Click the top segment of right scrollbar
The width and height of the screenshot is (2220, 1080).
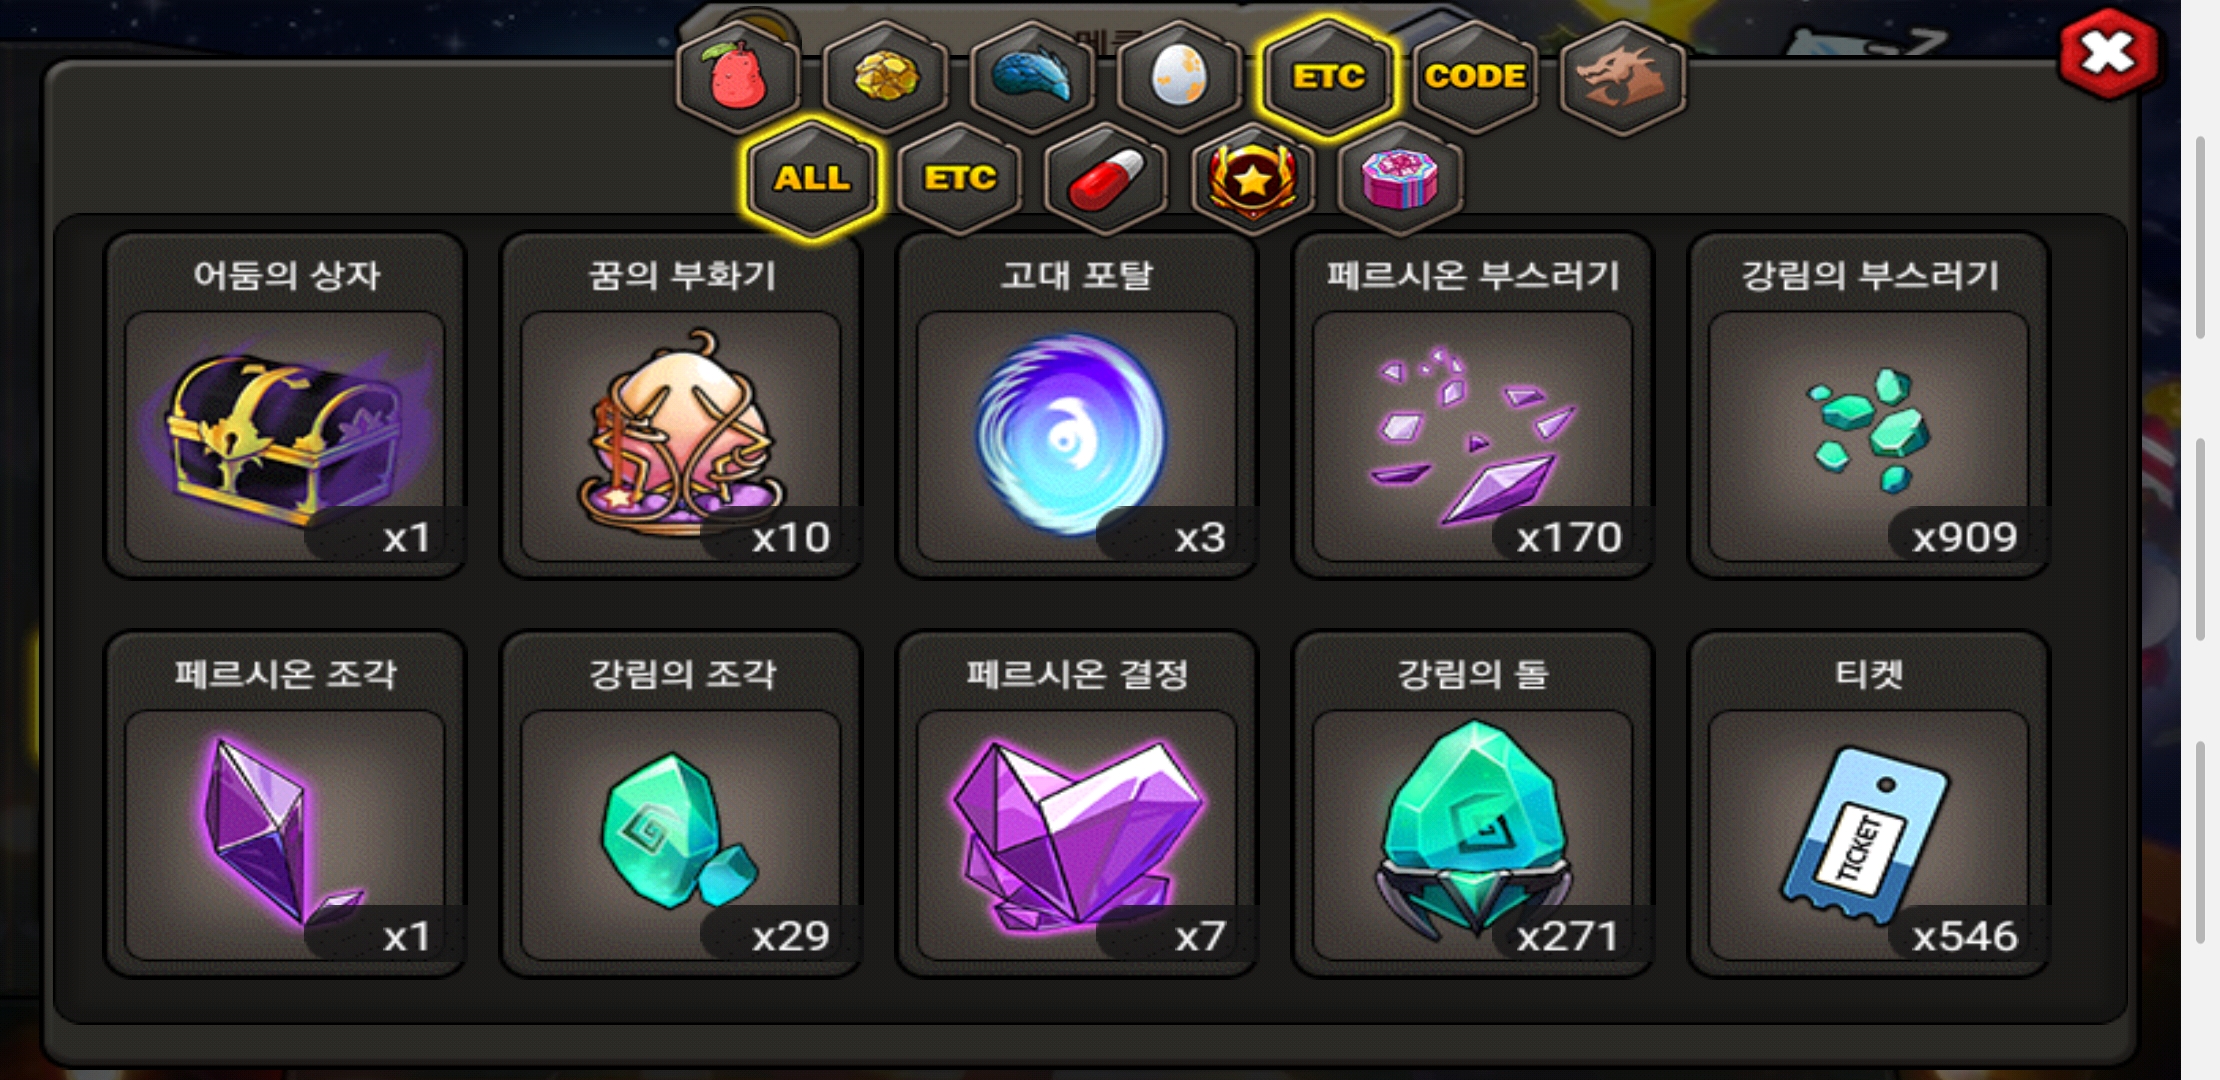(2200, 238)
